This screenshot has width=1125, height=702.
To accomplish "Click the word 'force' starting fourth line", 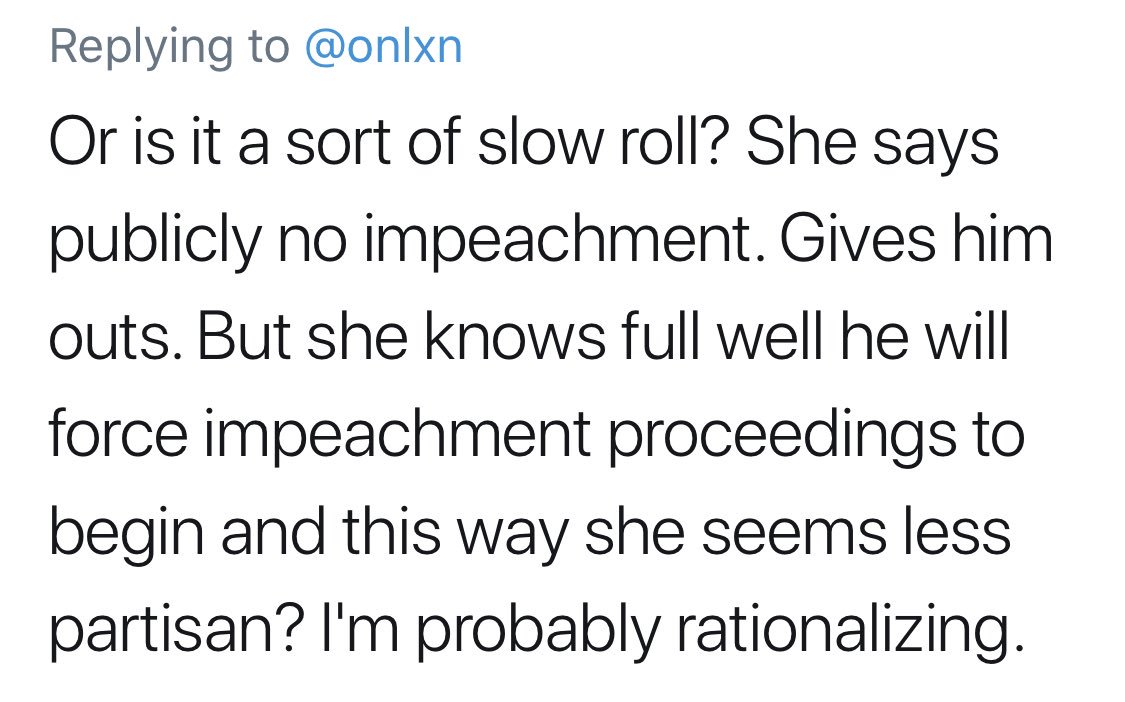I will [x=119, y=433].
